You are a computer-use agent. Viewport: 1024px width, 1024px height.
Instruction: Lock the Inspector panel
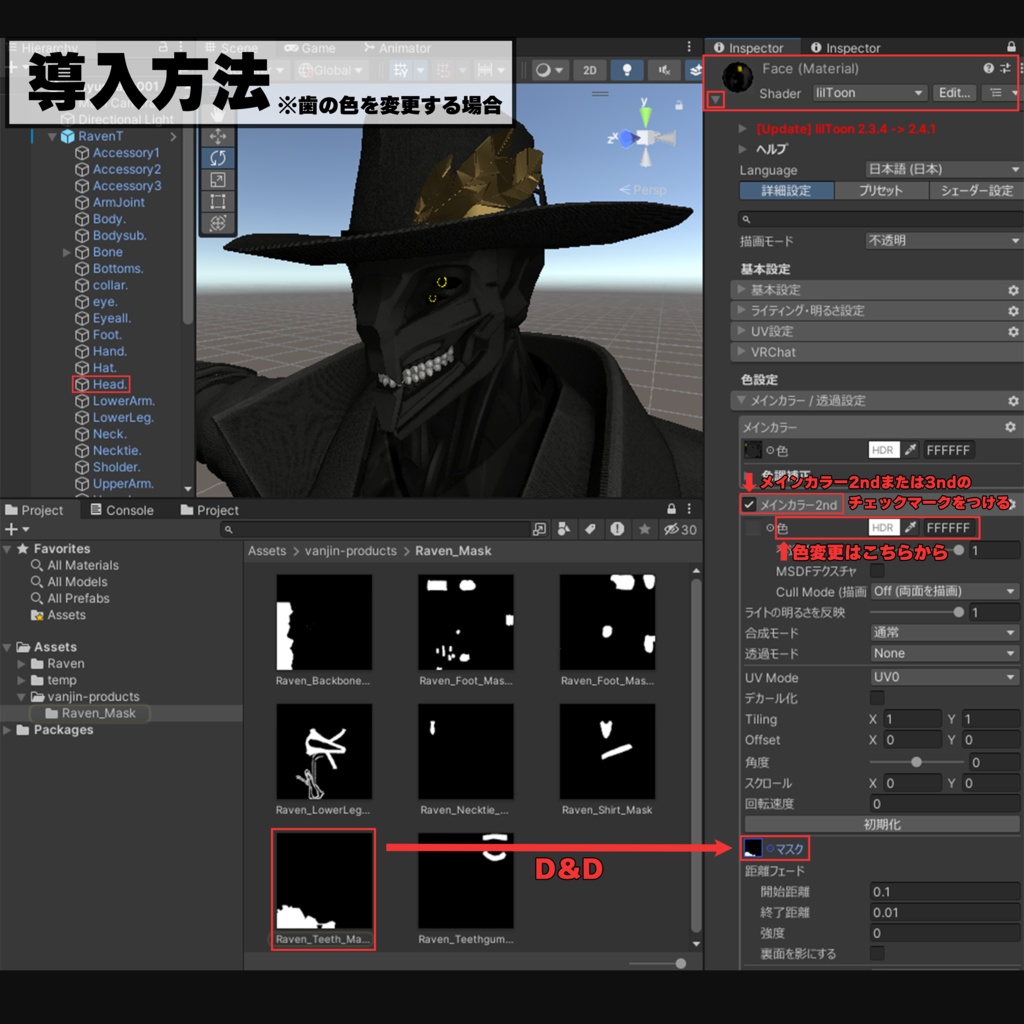coord(1011,46)
